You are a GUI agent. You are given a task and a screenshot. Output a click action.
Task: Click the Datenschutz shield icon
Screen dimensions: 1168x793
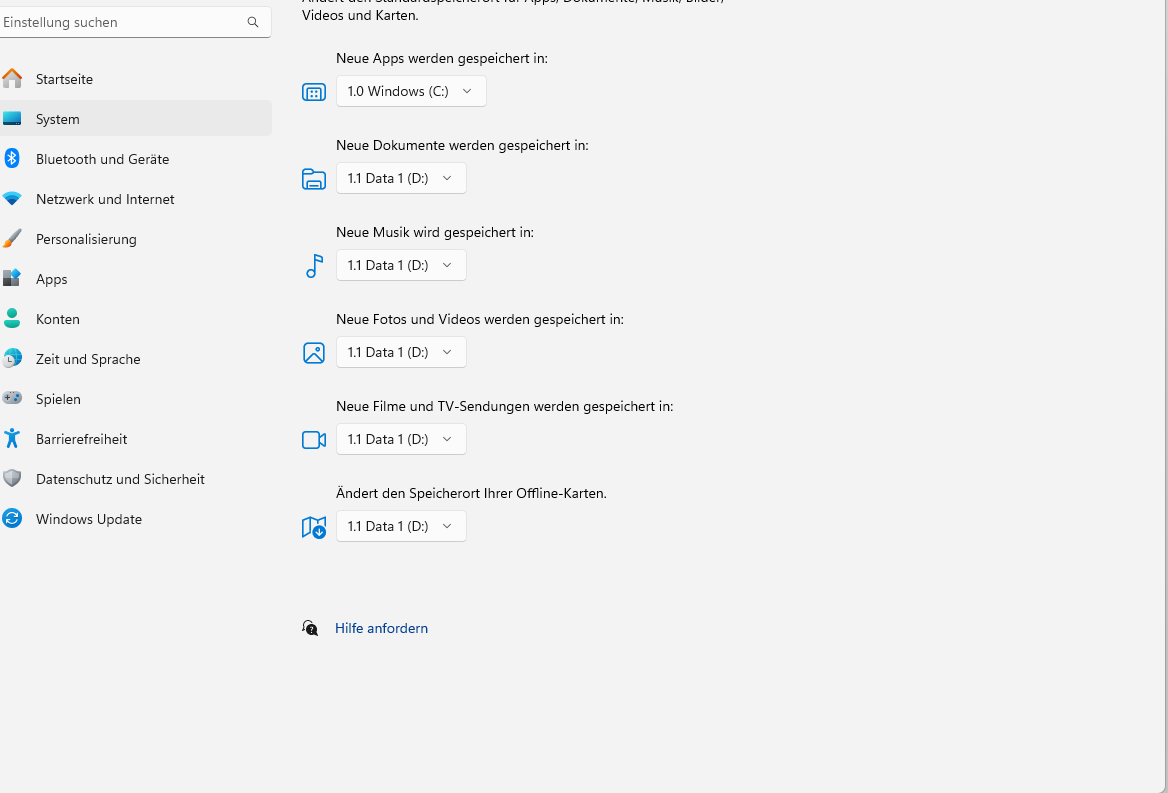click(12, 478)
